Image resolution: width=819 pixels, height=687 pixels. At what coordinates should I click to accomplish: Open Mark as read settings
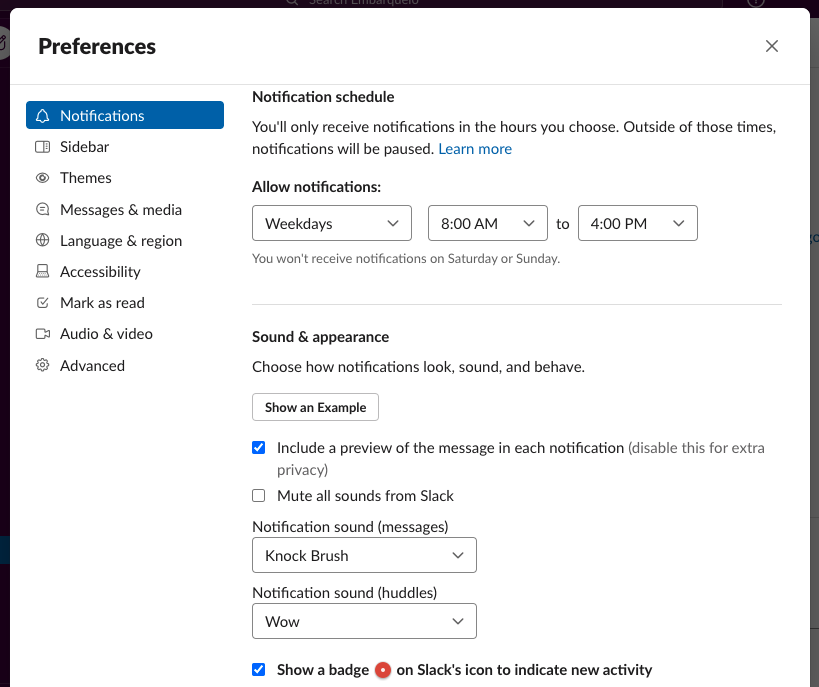(x=125, y=302)
